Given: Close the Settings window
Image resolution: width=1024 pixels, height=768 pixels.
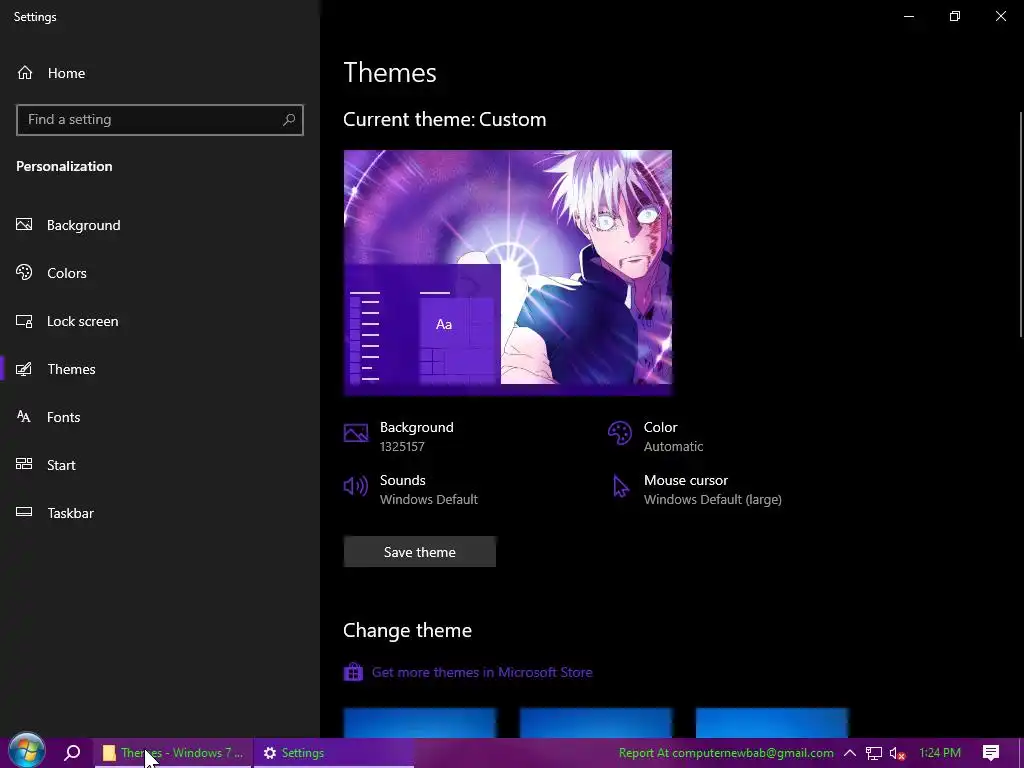Looking at the screenshot, I should pos(1000,16).
